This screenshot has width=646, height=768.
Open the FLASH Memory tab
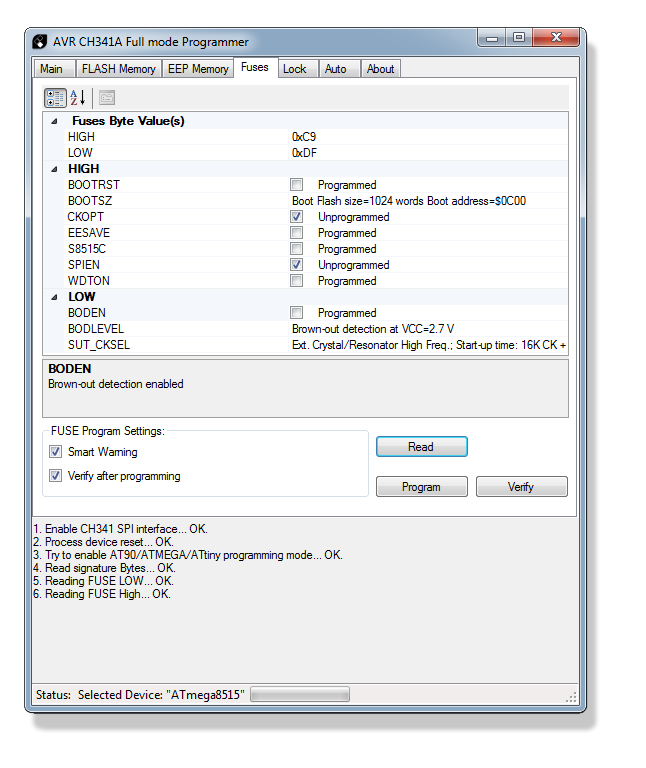(x=119, y=69)
